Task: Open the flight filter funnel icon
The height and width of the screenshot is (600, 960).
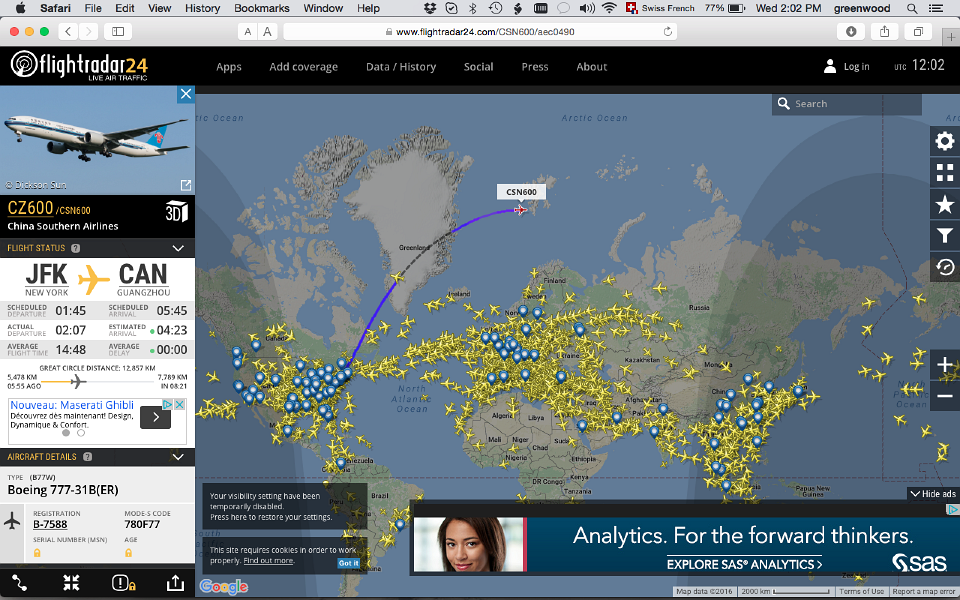Action: tap(944, 236)
